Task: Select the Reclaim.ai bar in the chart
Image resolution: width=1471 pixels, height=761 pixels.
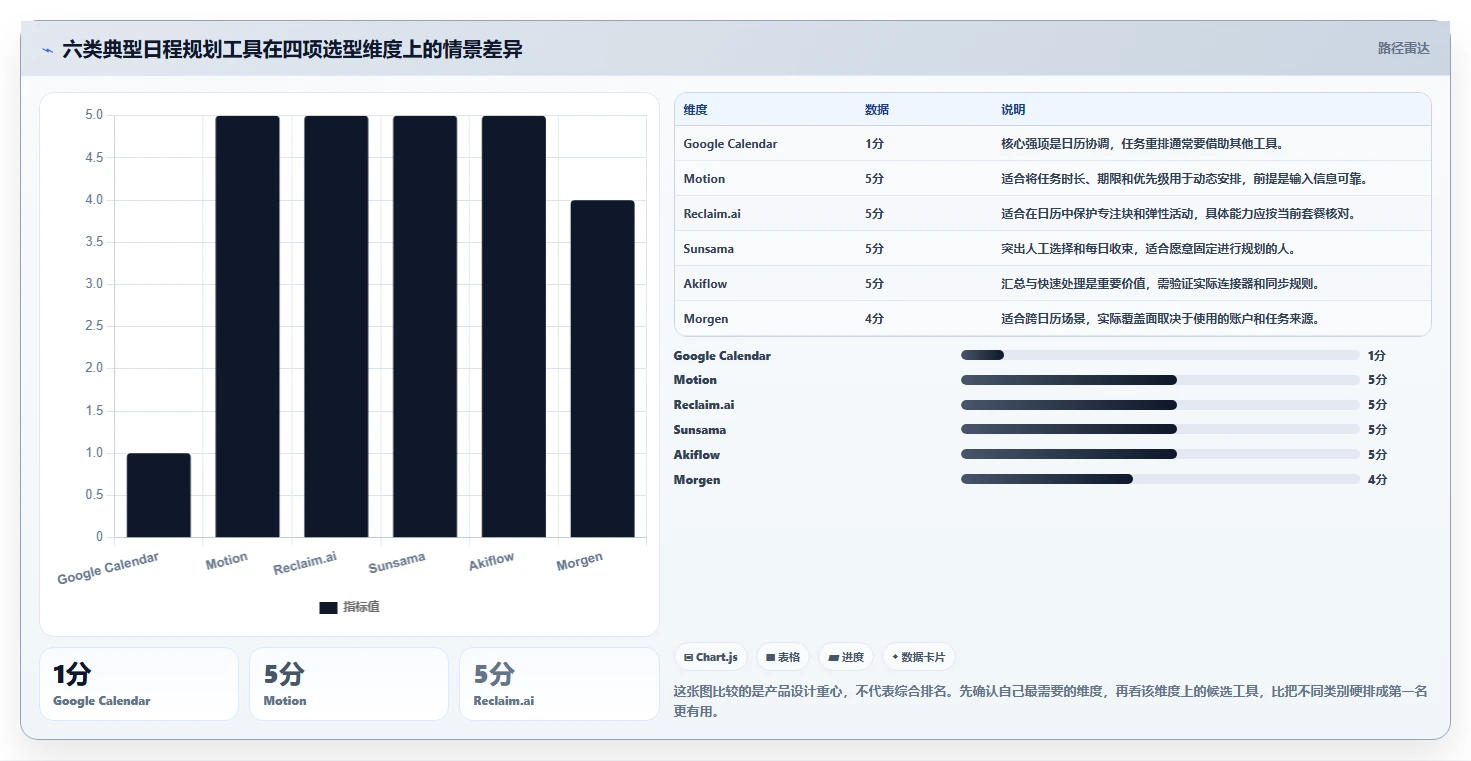Action: (336, 326)
